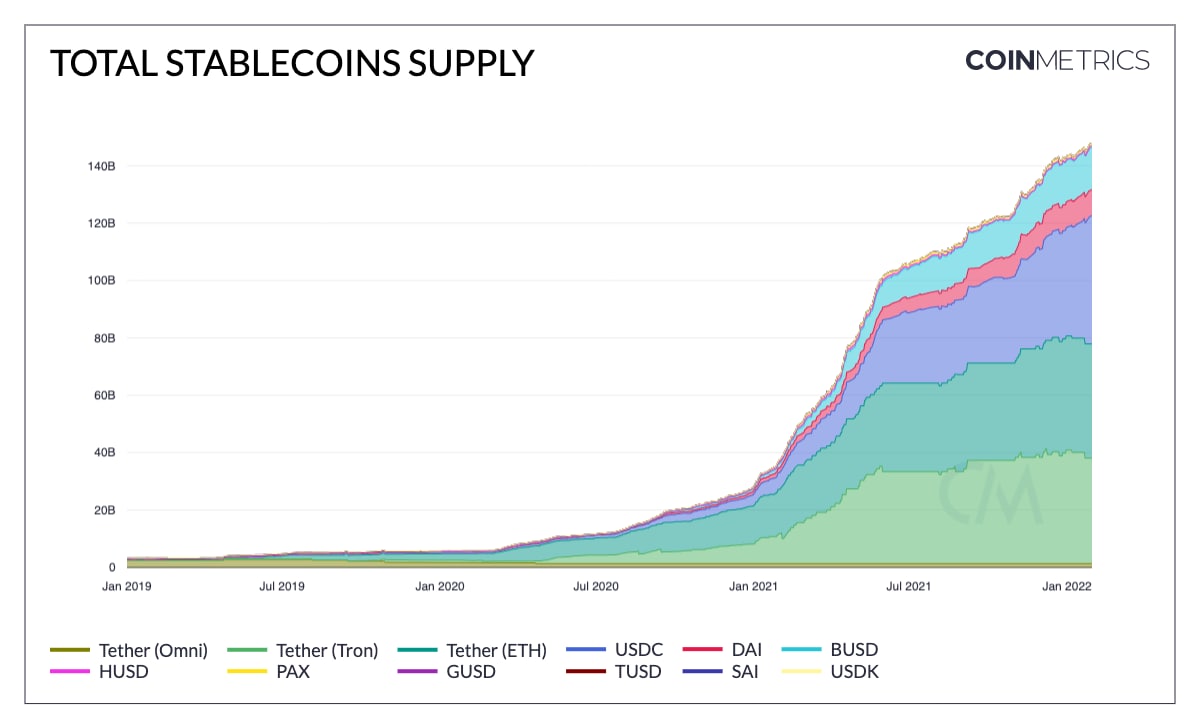
Task: Click the Jul 2020 x-axis label
Action: tap(595, 587)
